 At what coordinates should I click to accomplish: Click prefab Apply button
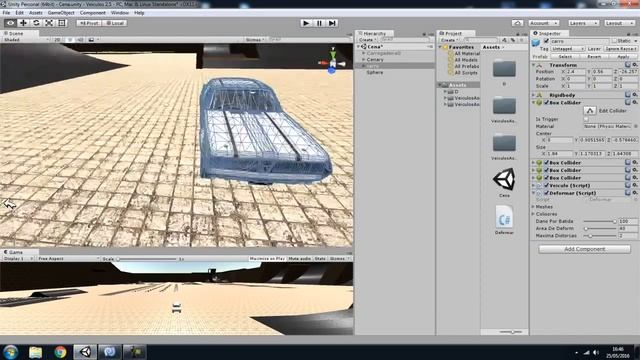(x=623, y=56)
